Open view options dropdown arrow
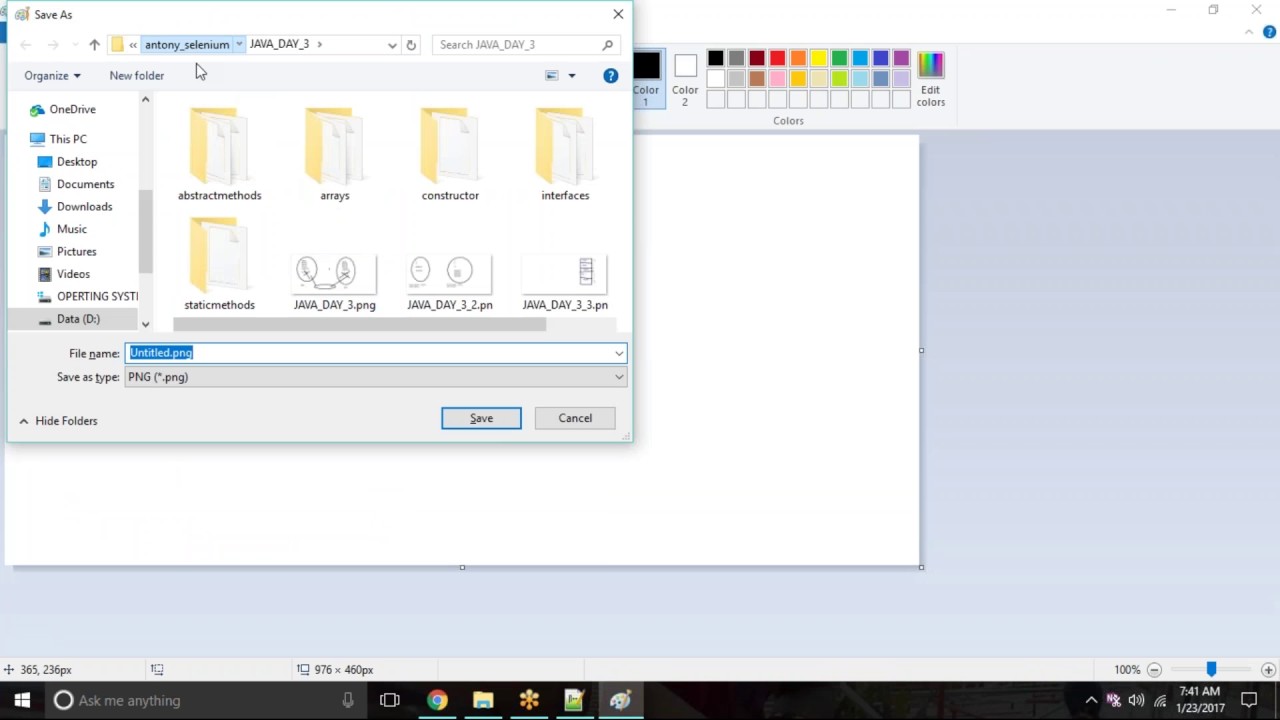This screenshot has height=720, width=1280. tap(572, 76)
